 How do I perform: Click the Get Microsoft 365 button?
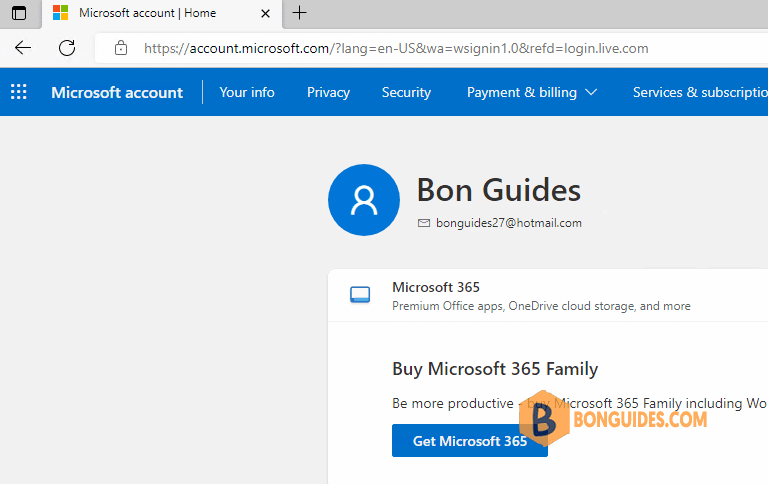[470, 440]
